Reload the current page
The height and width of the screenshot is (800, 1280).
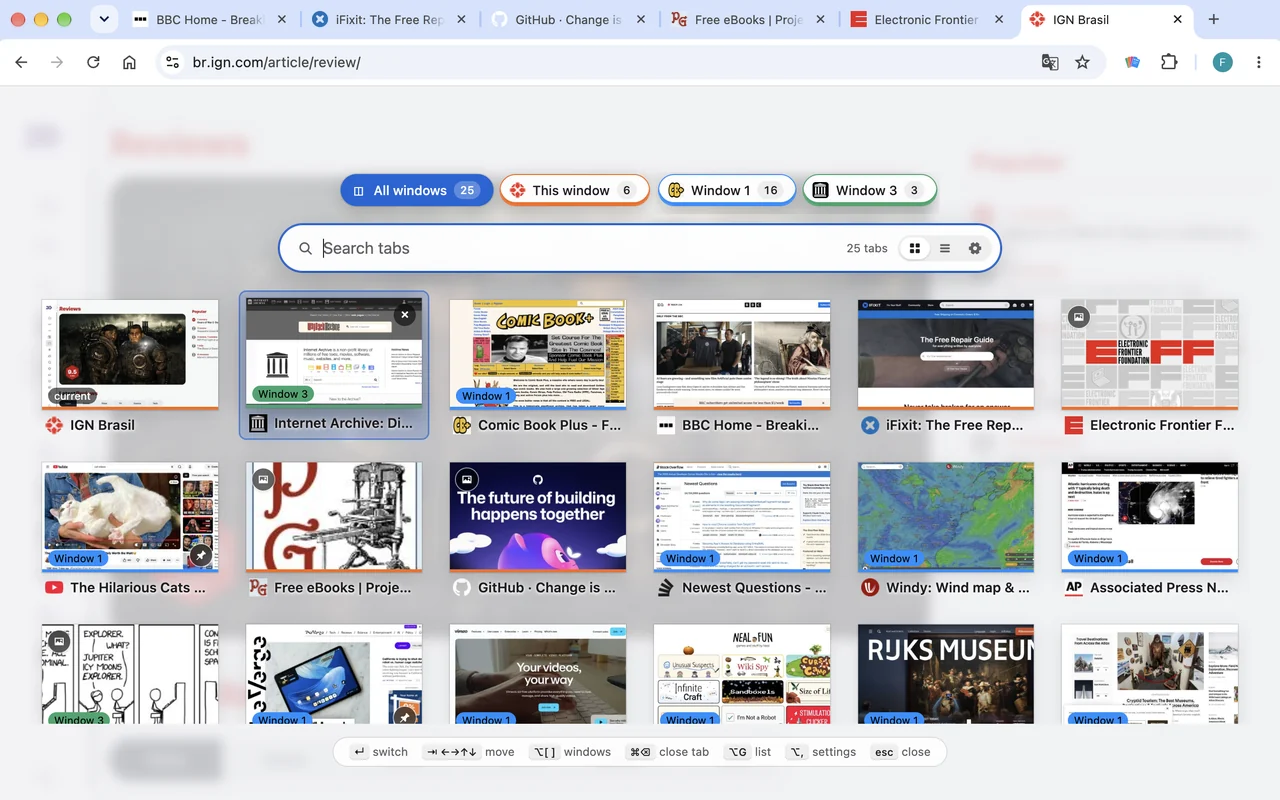pyautogui.click(x=93, y=62)
